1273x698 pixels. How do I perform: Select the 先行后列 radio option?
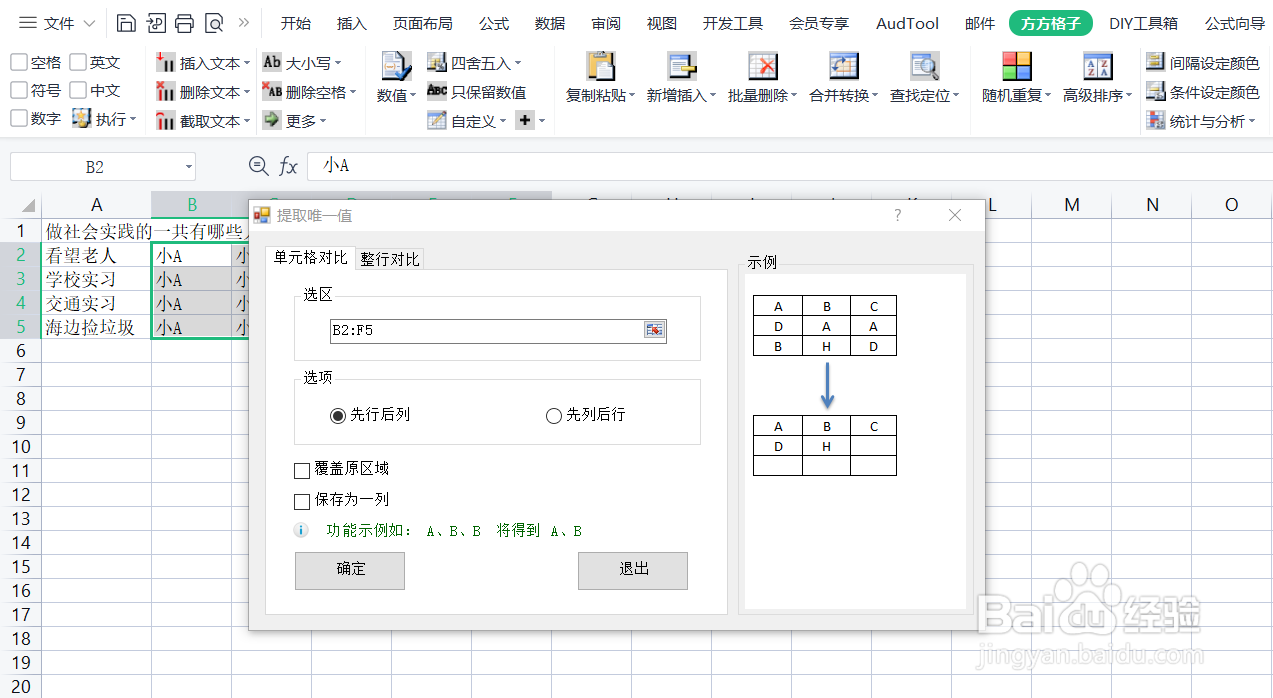tap(338, 416)
